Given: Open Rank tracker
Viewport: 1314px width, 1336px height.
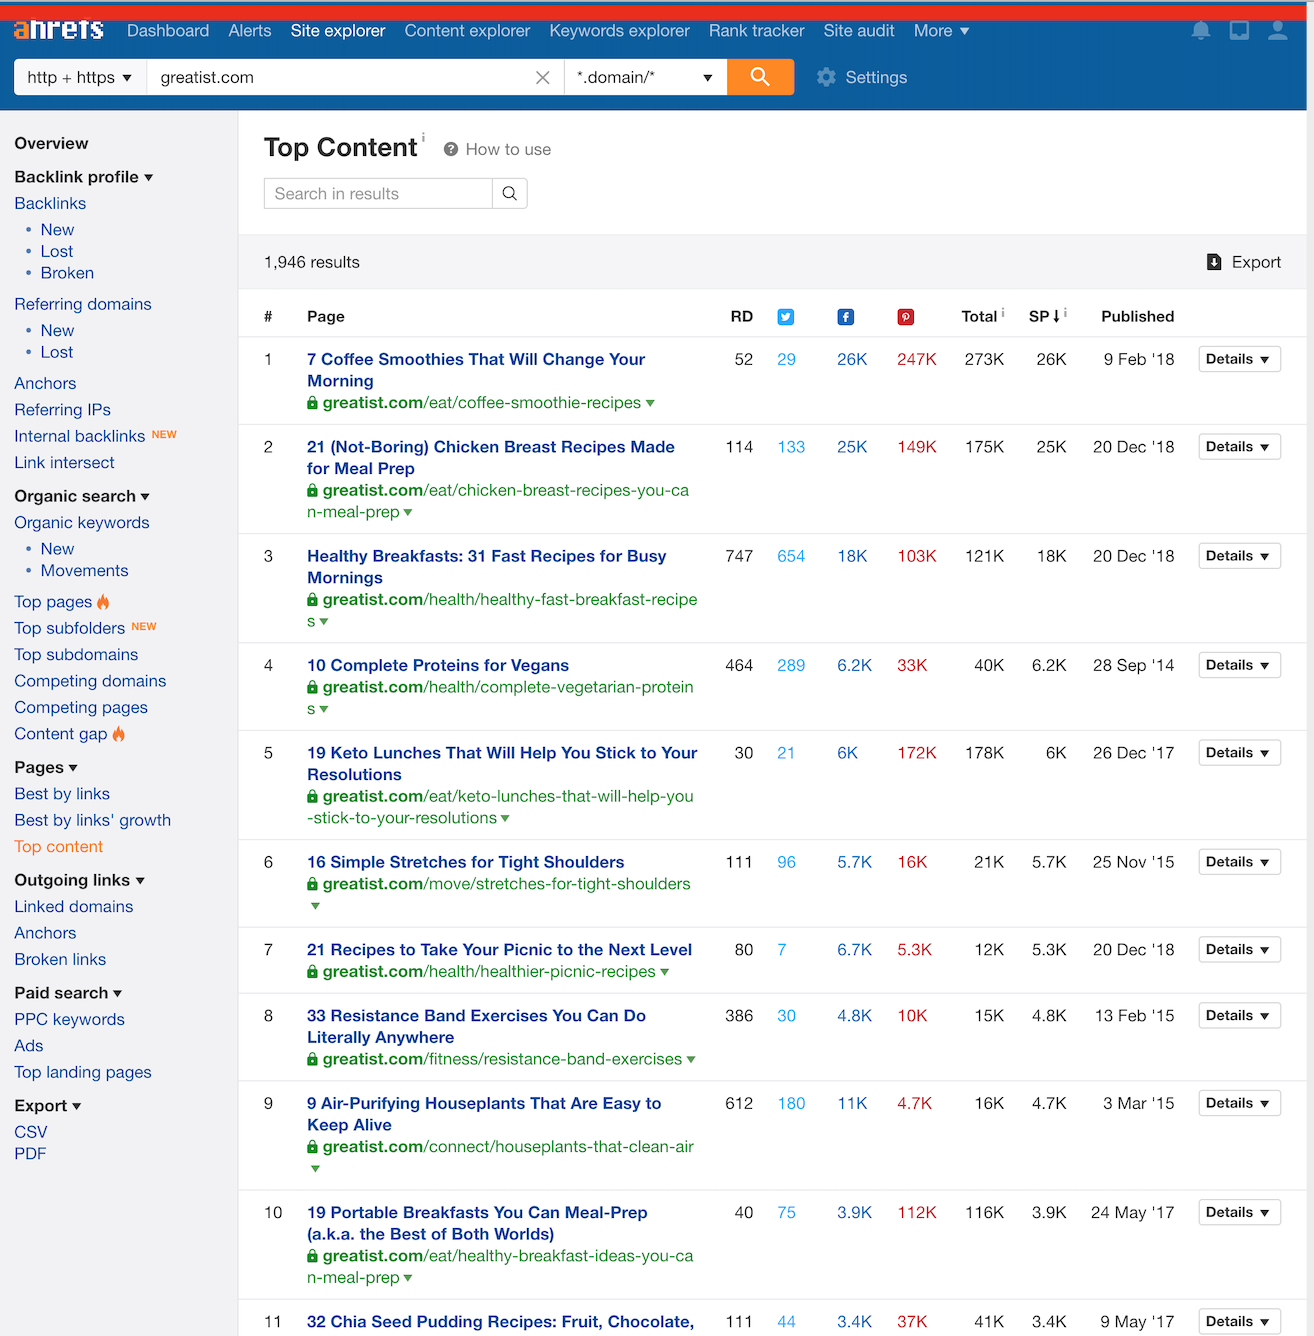Looking at the screenshot, I should pyautogui.click(x=756, y=31).
